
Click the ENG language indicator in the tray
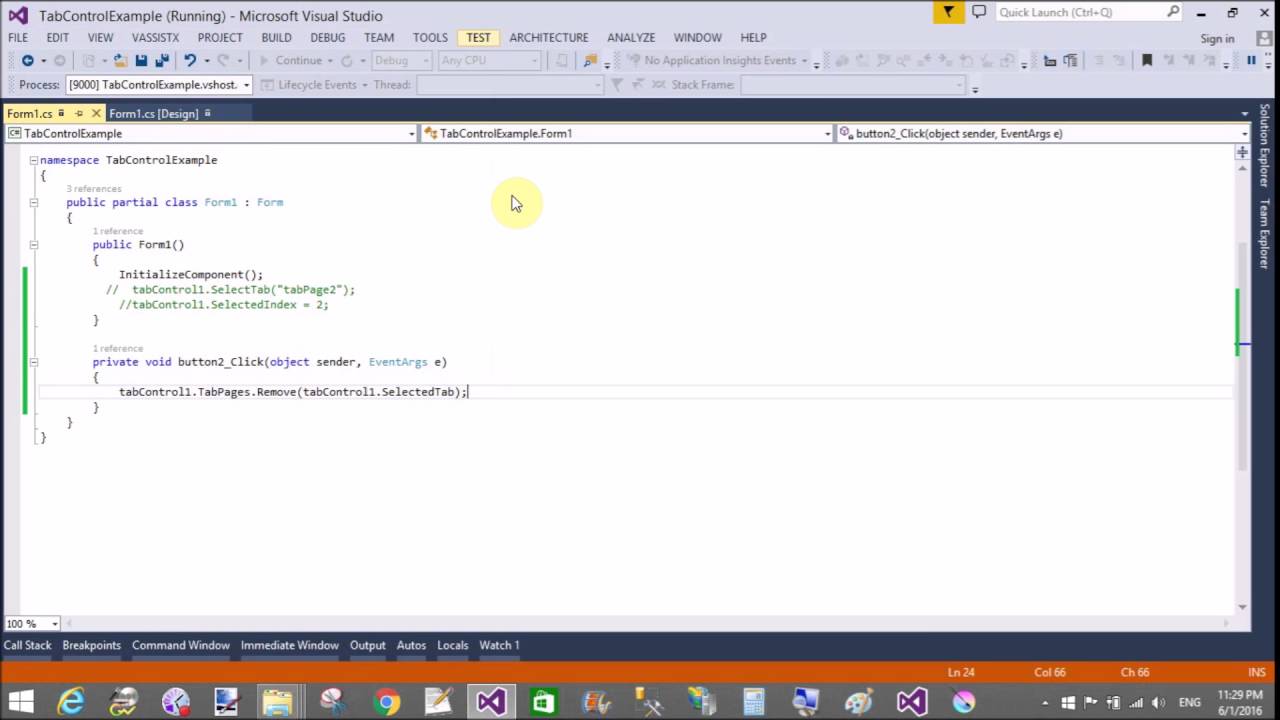tap(1190, 702)
